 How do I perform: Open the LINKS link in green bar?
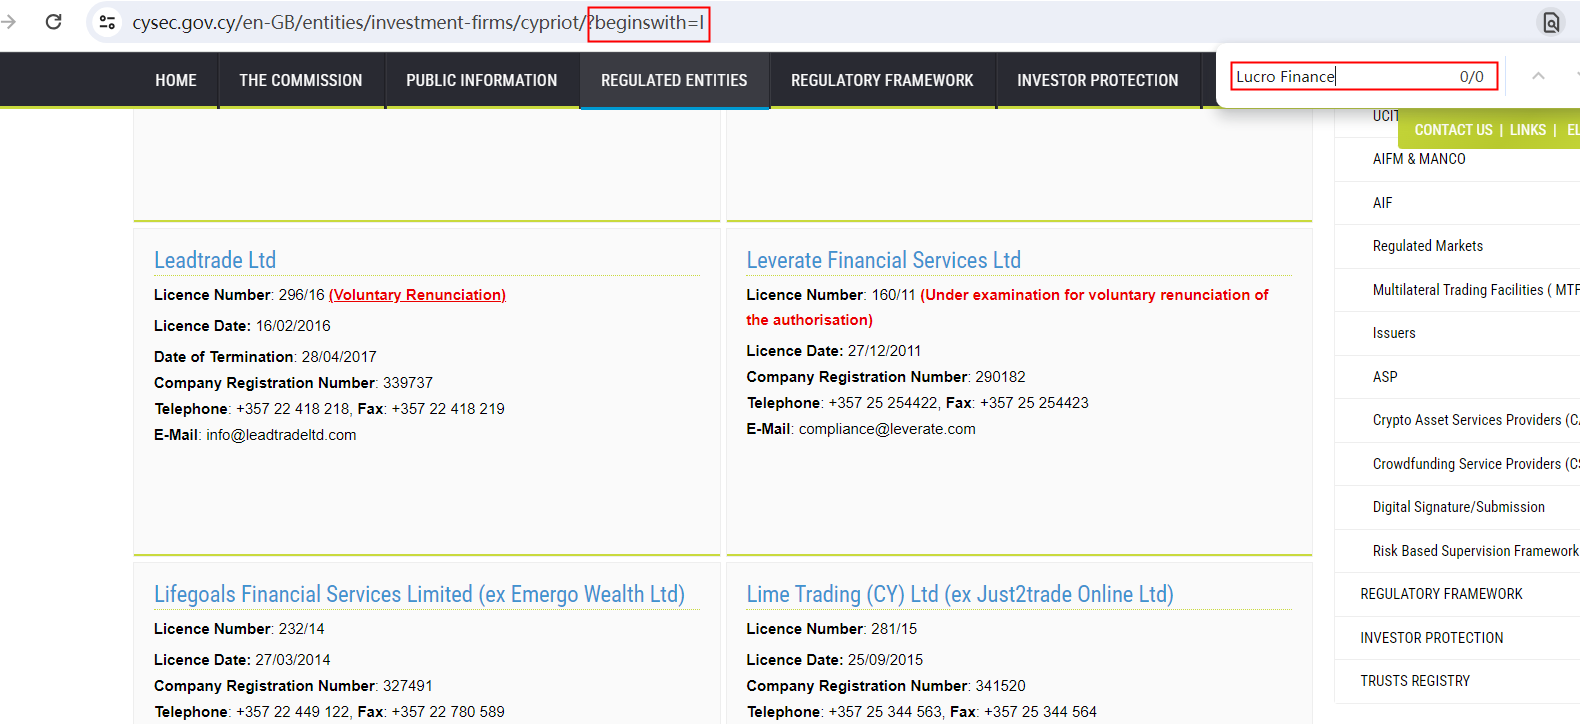tap(1527, 130)
